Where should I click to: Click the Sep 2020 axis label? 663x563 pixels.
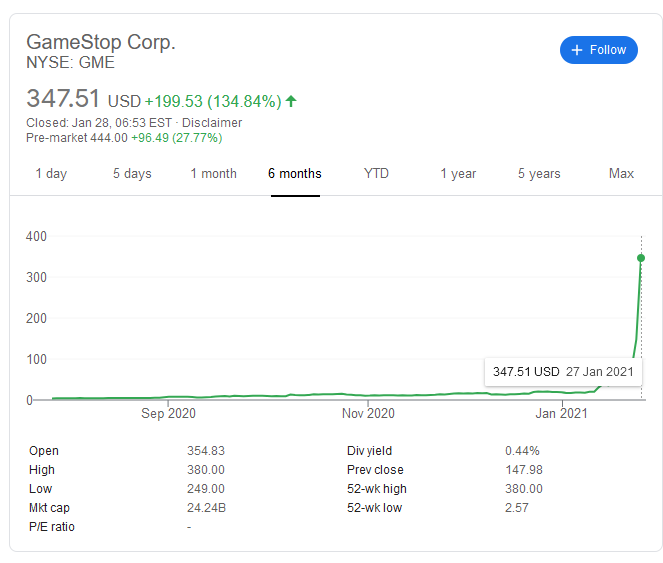tap(168, 413)
